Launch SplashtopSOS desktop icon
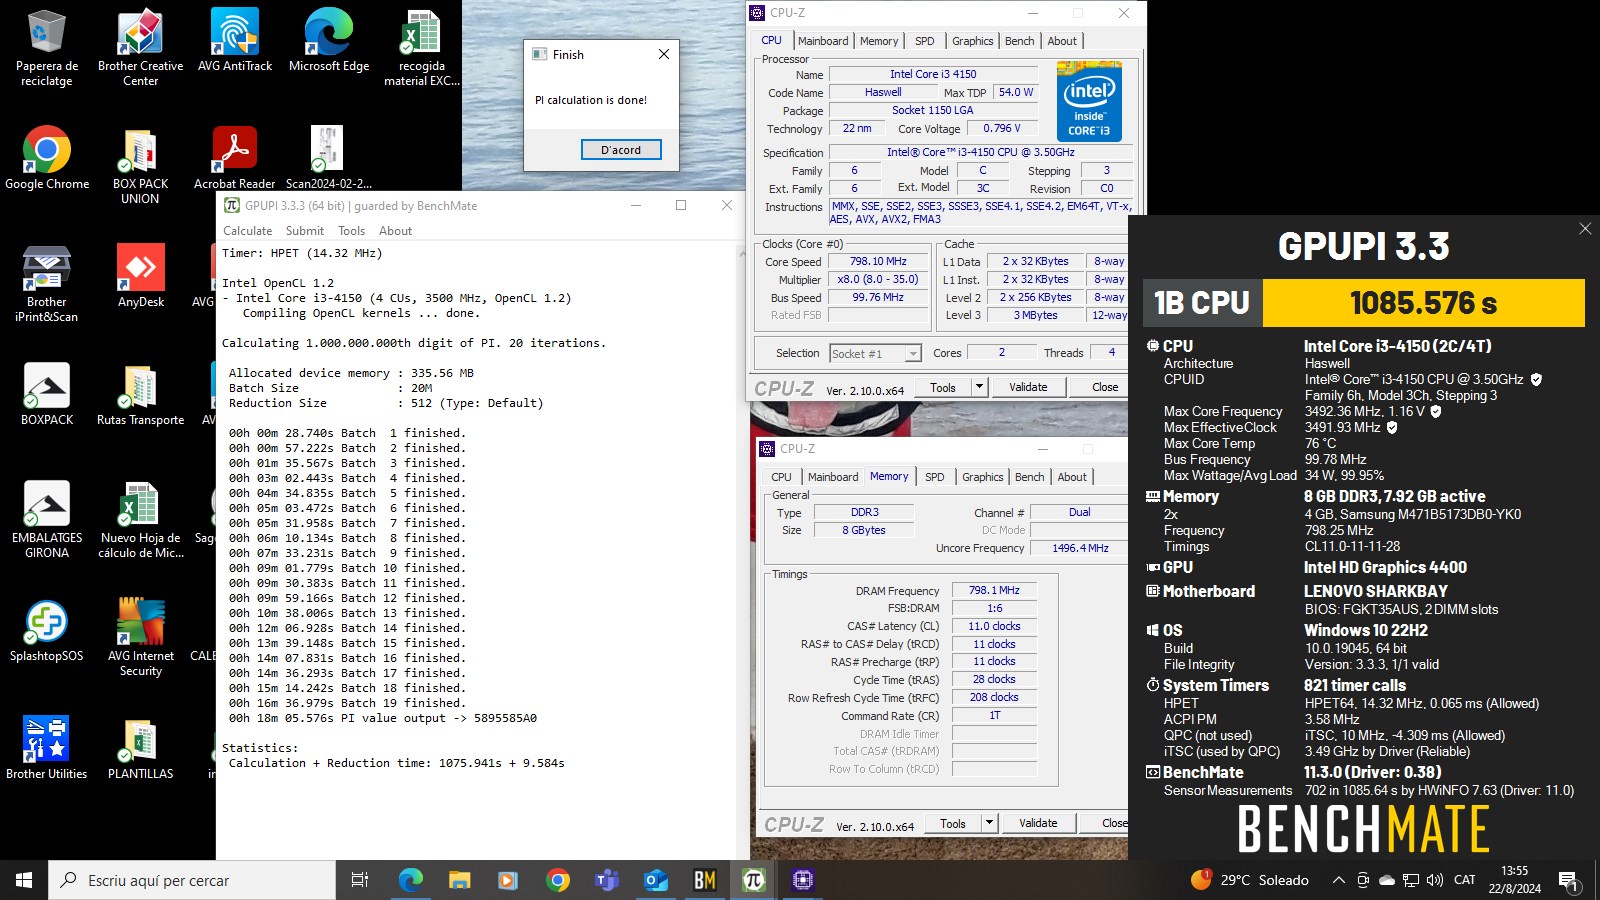 tap(47, 630)
